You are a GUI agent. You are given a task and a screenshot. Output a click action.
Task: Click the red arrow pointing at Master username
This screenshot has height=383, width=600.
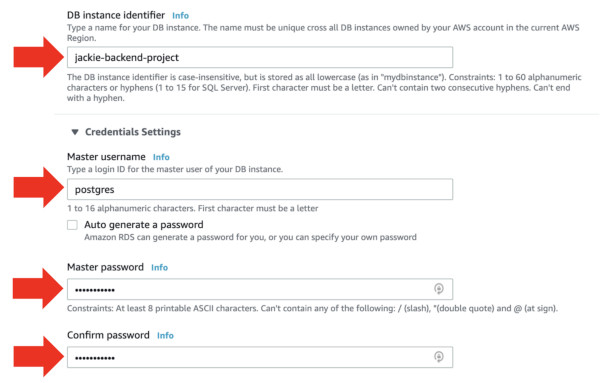[x=39, y=188]
